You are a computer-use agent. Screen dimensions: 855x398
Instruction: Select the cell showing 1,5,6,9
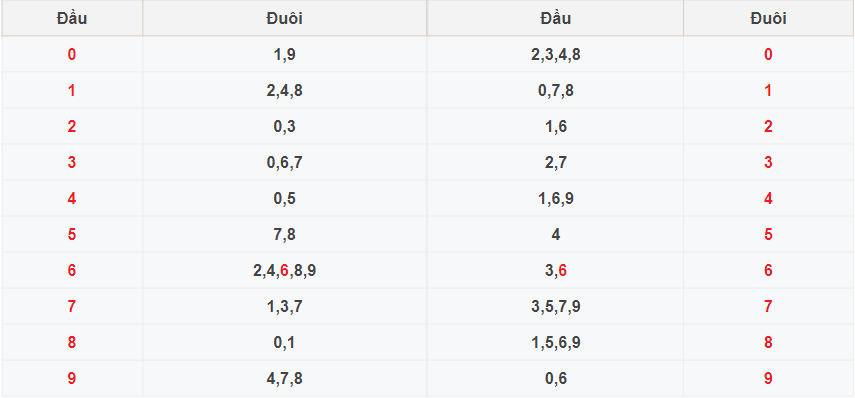(x=555, y=342)
